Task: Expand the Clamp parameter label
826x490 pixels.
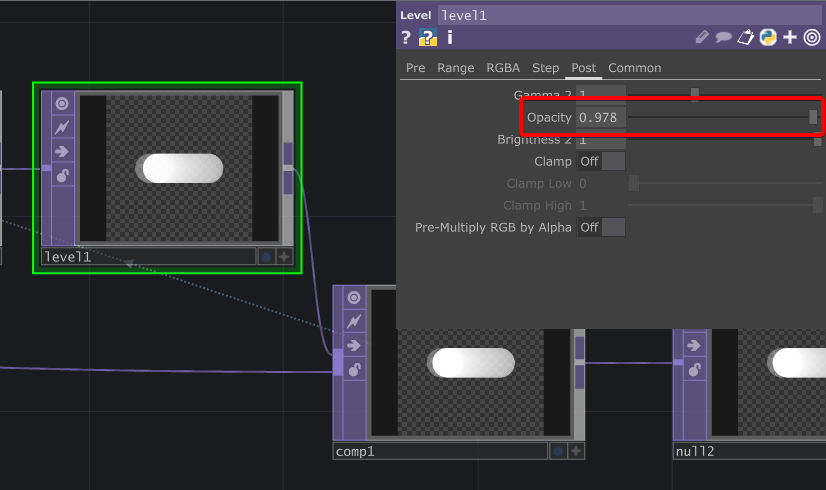Action: point(553,161)
